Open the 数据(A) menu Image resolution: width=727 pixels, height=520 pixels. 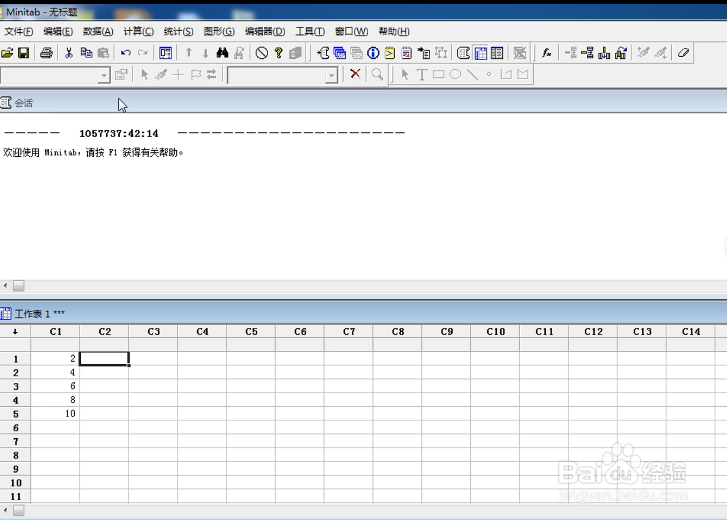98,32
